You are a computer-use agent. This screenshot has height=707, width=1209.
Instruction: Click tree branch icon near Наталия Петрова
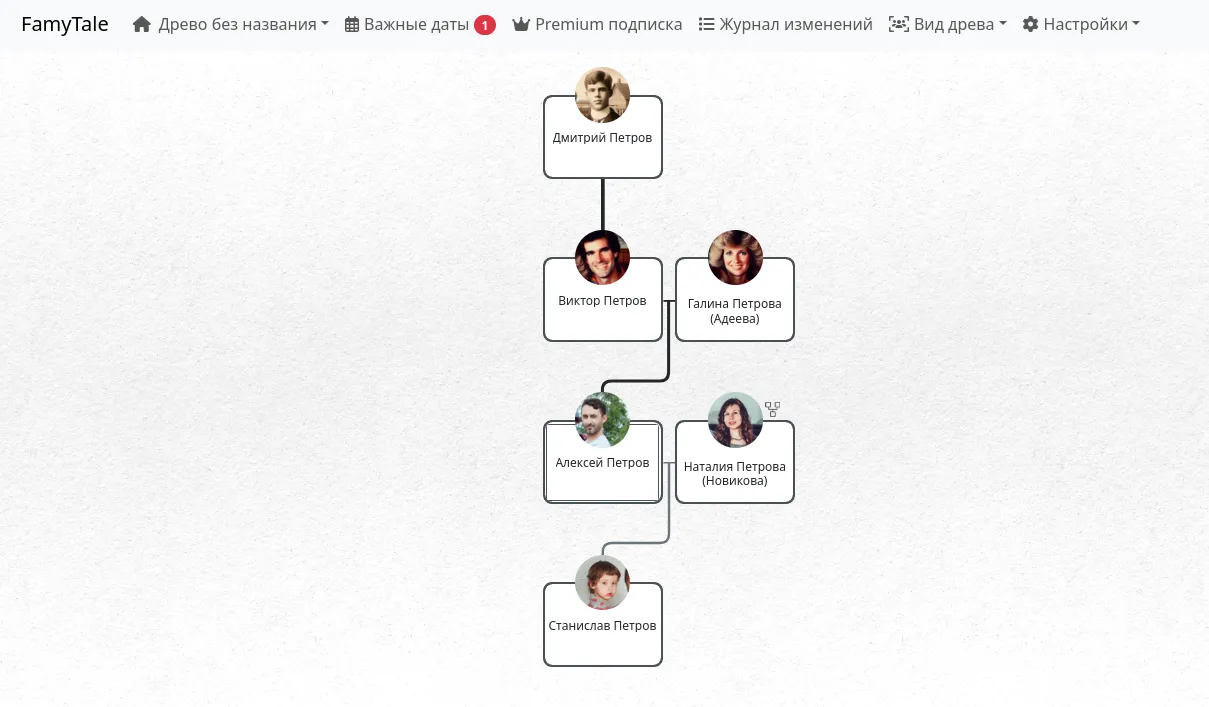coord(772,409)
